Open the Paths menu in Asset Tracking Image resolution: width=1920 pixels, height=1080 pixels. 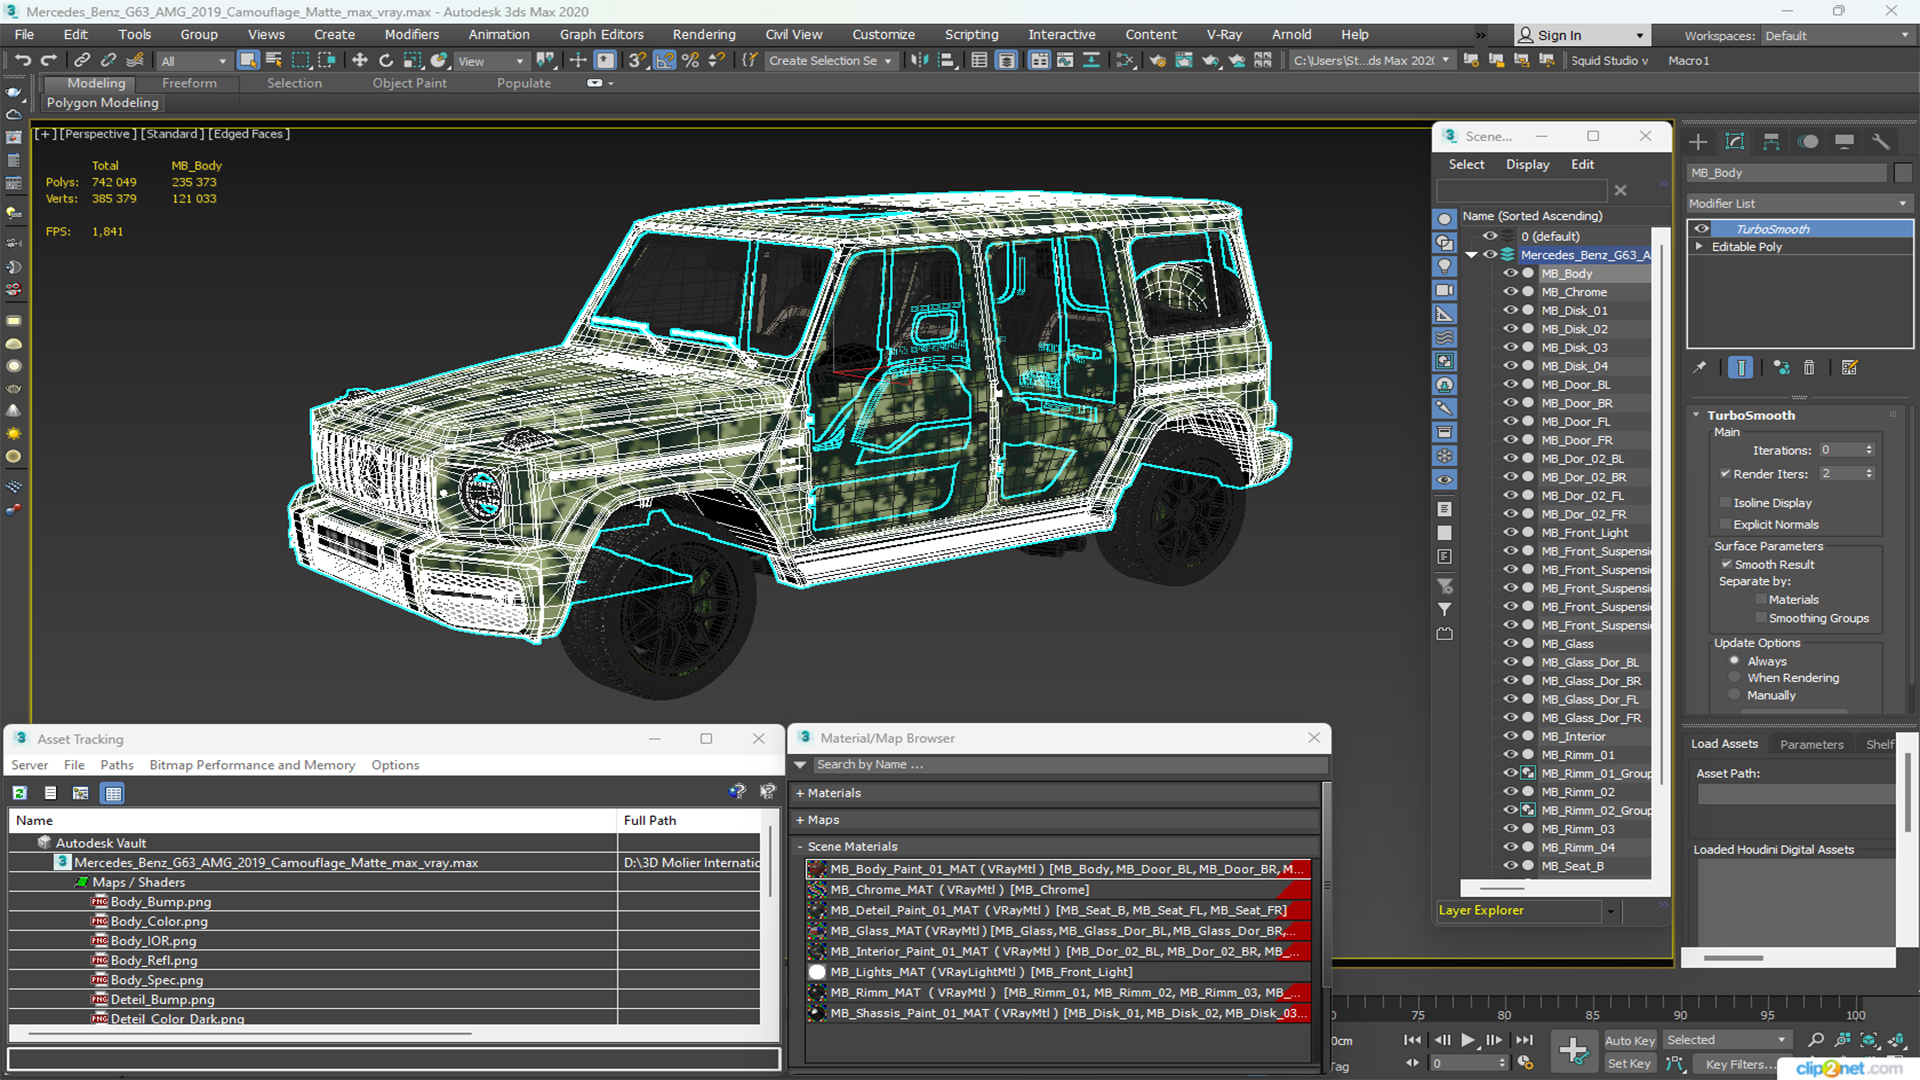116,765
